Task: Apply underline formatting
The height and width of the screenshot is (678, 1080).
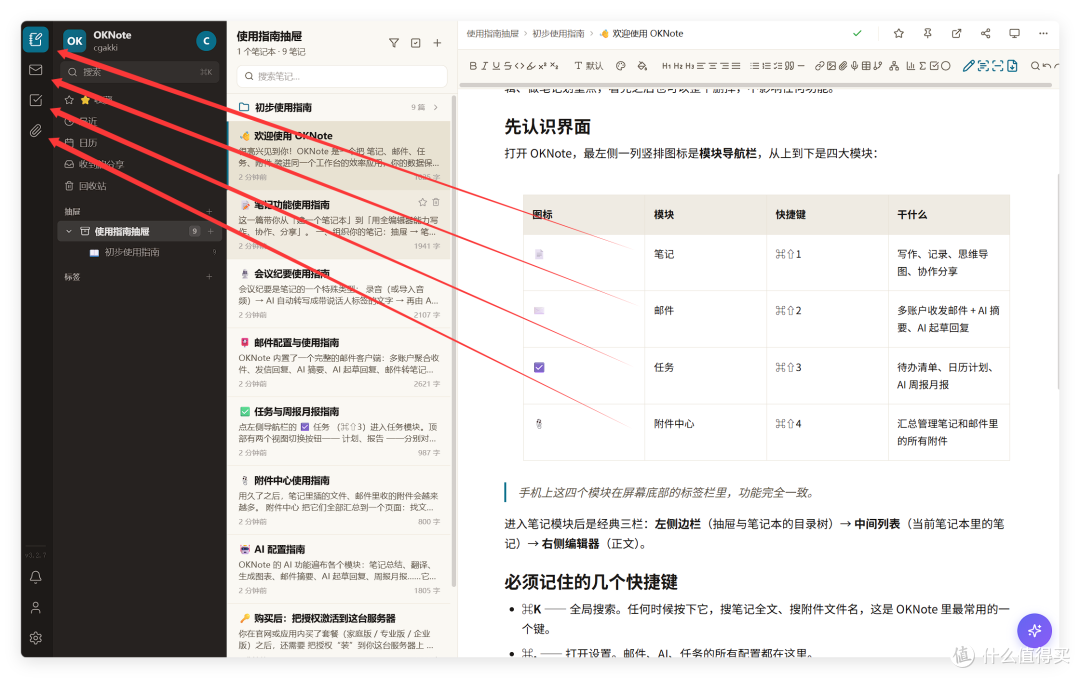Action: point(496,66)
